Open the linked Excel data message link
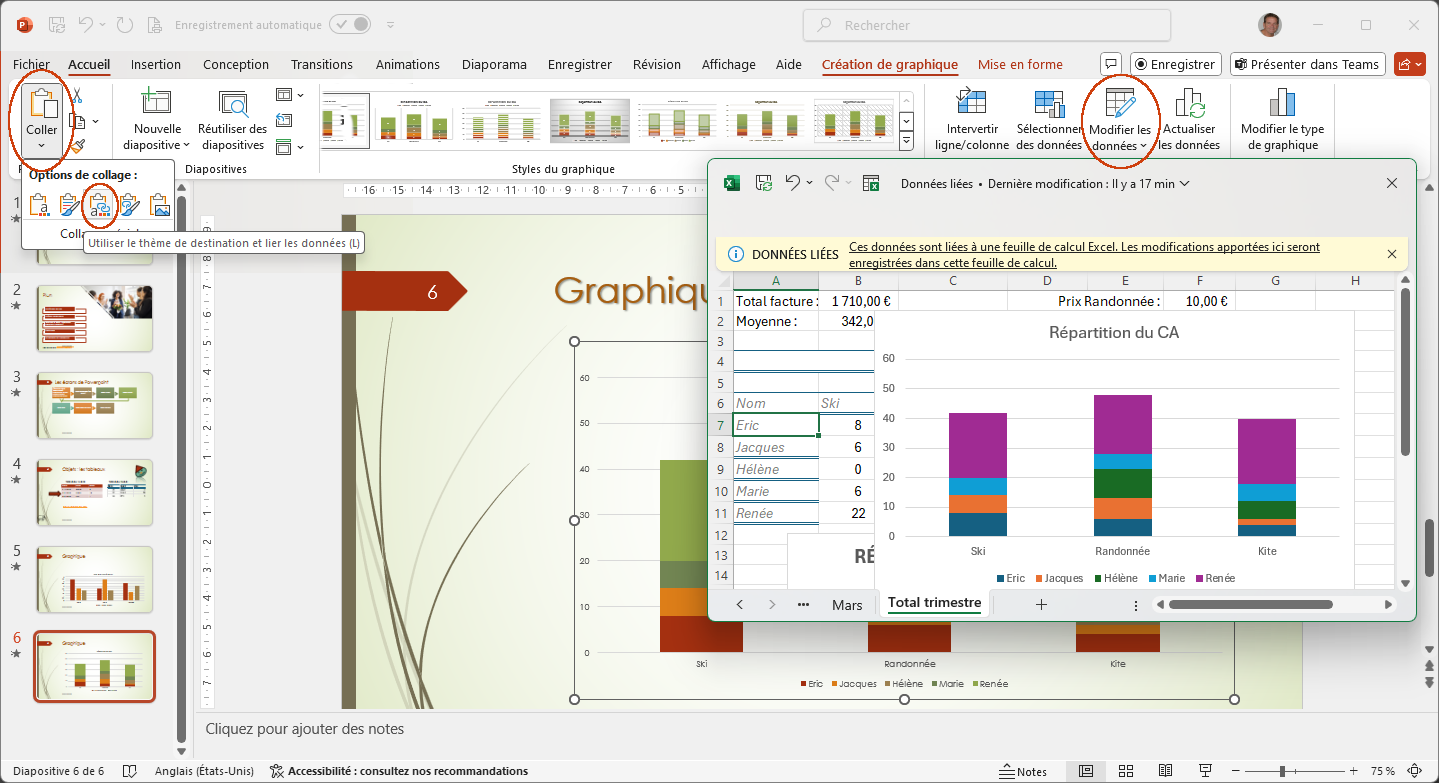Image resolution: width=1439 pixels, height=783 pixels. pos(1084,255)
